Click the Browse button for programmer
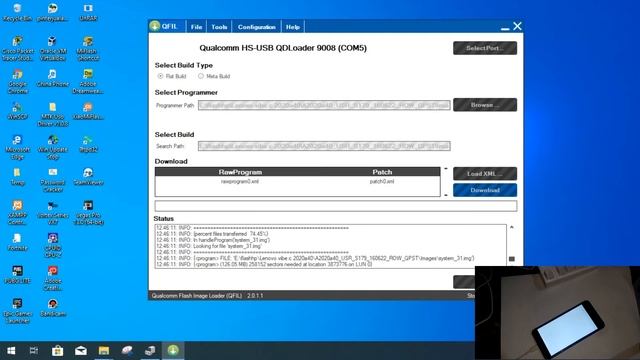The image size is (640, 360). coord(485,105)
